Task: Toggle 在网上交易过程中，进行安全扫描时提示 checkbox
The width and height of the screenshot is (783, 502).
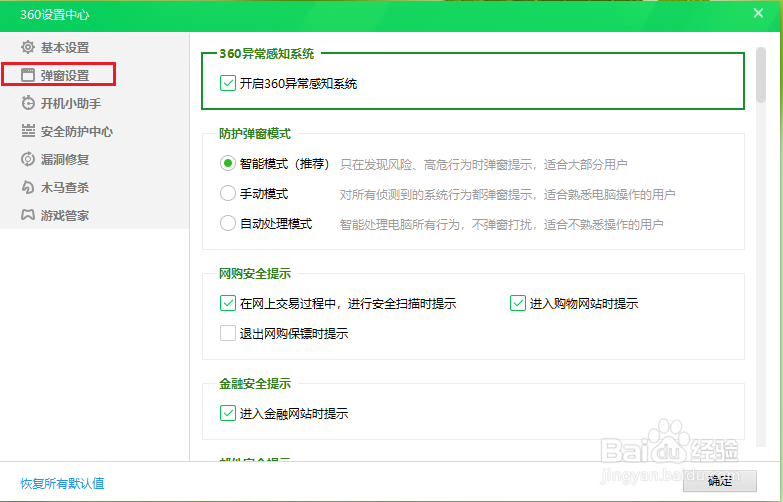Action: (228, 303)
